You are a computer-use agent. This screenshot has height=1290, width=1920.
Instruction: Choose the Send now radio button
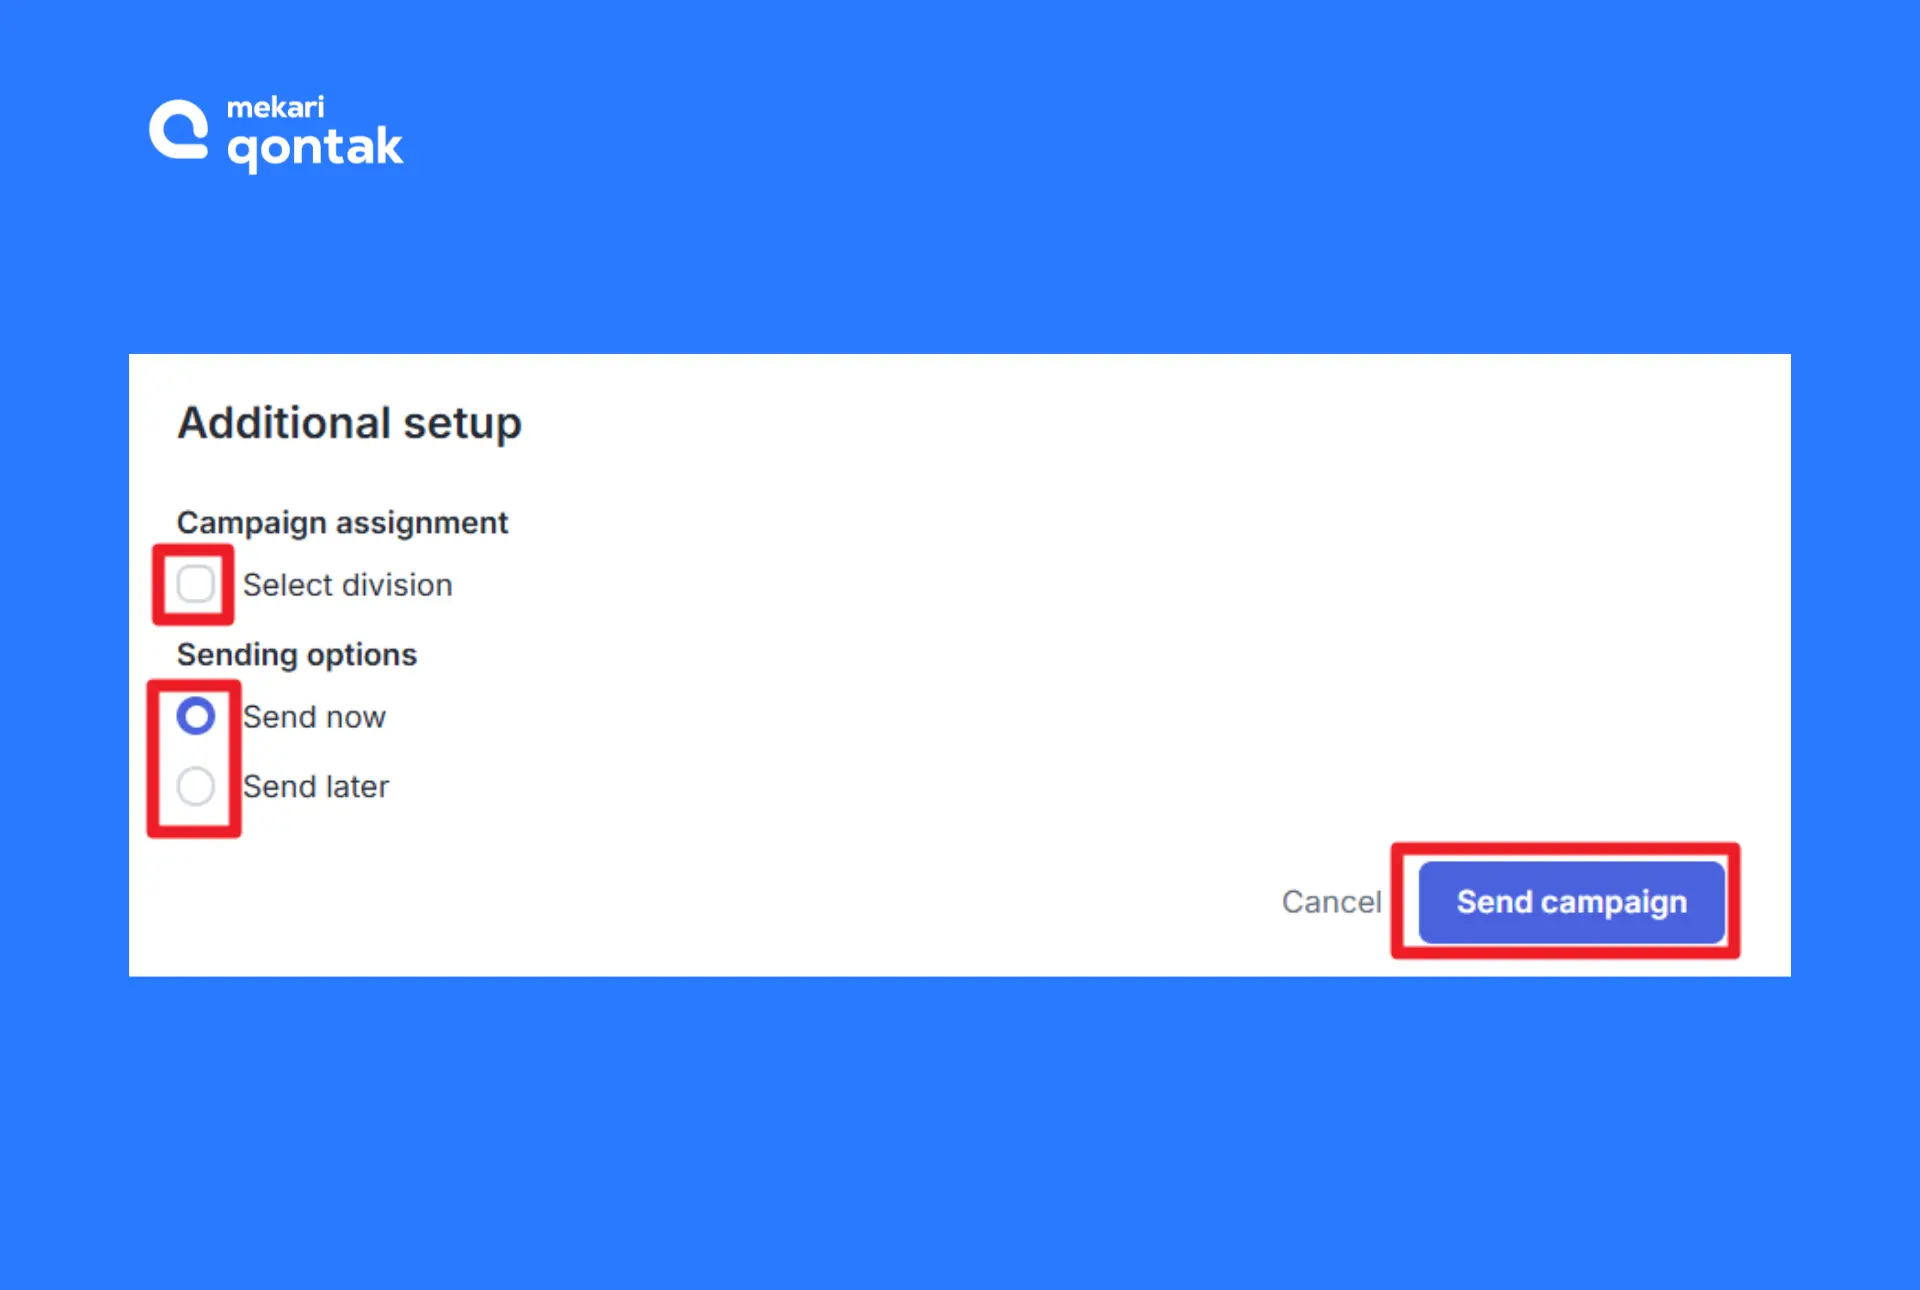(196, 716)
